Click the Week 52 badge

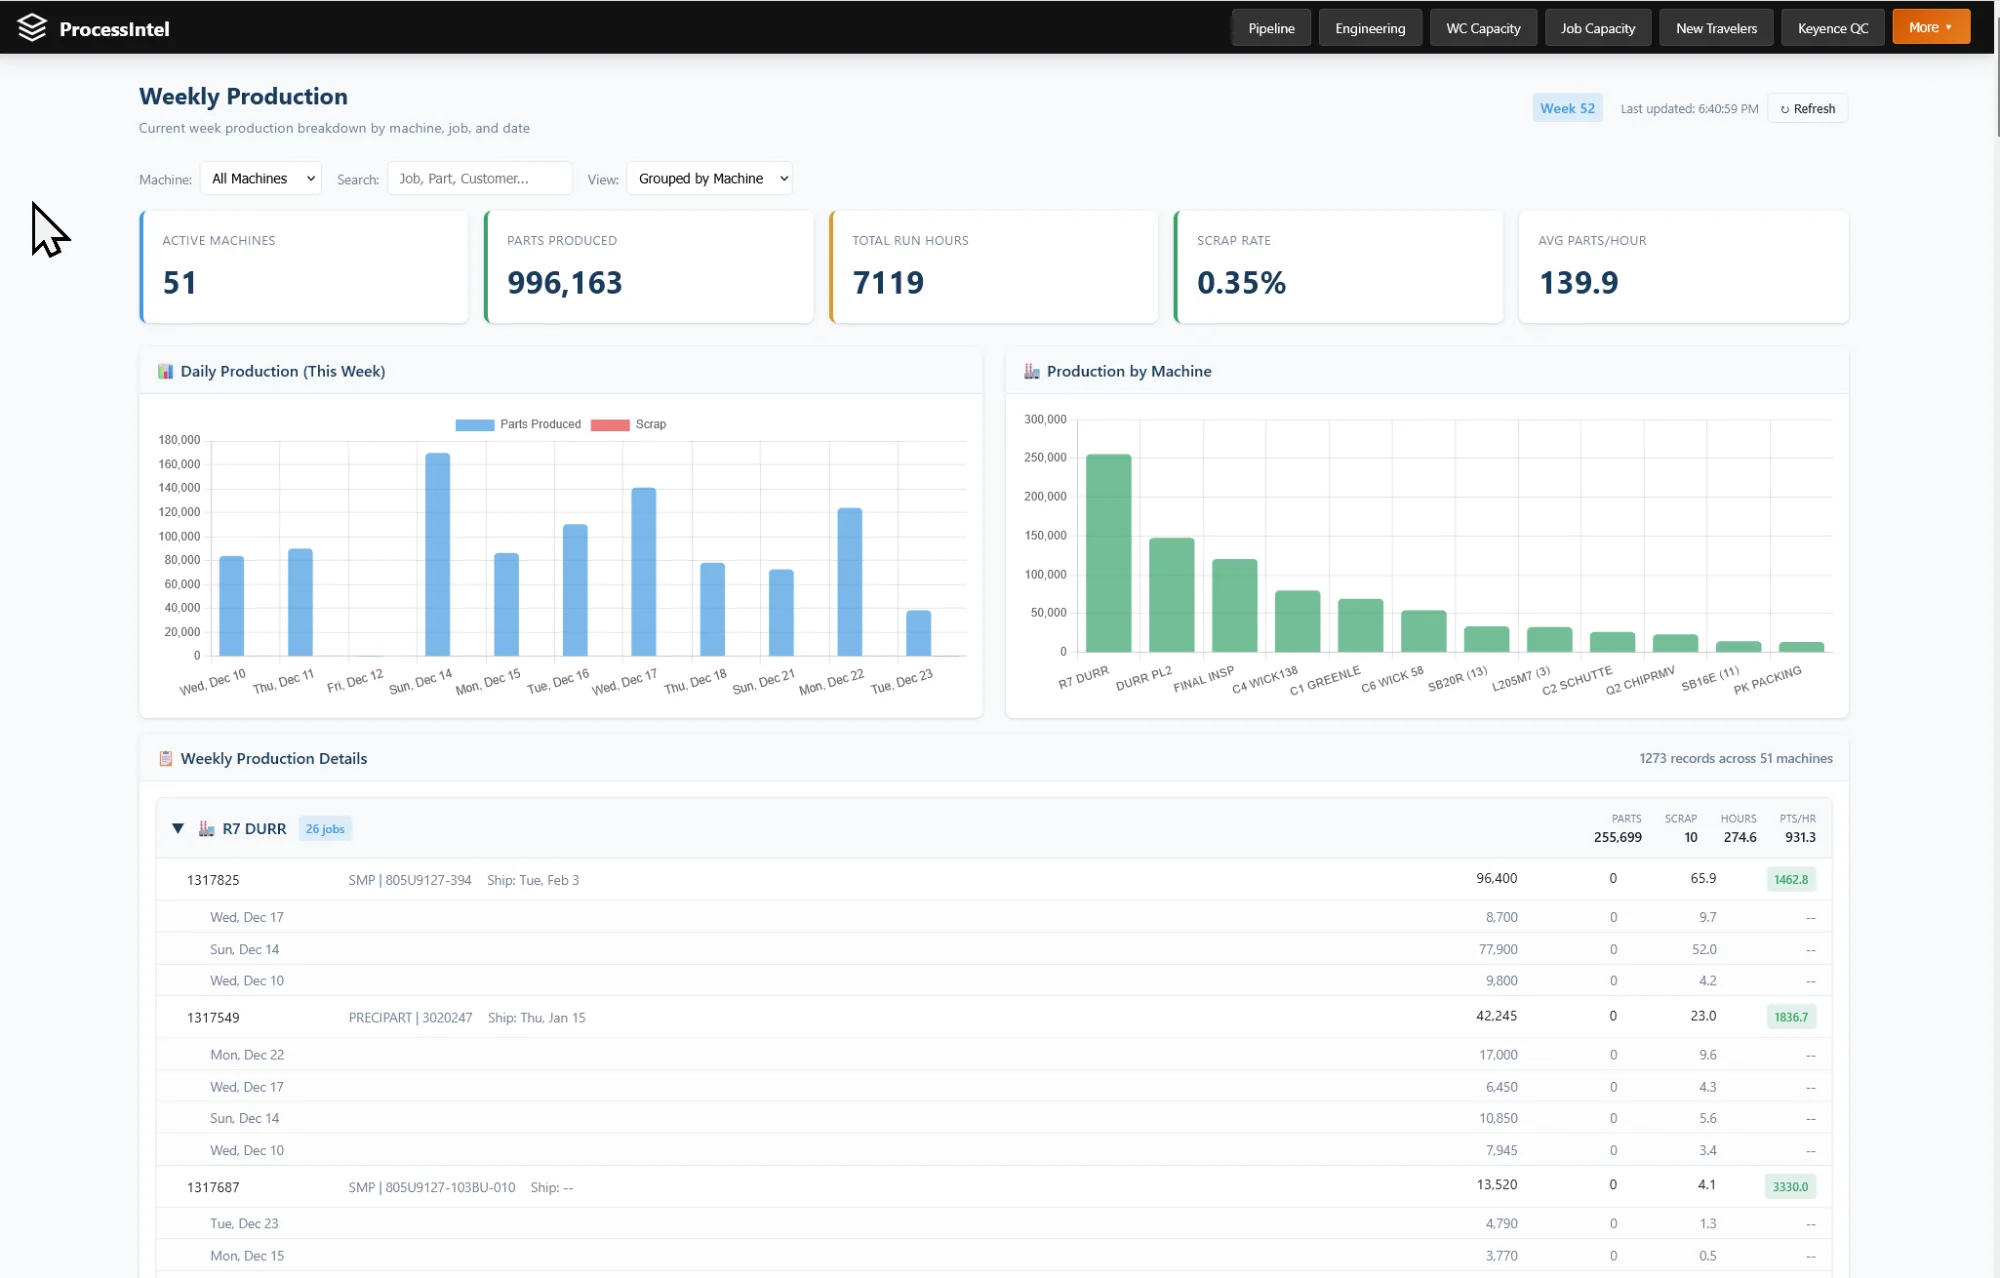click(1567, 108)
